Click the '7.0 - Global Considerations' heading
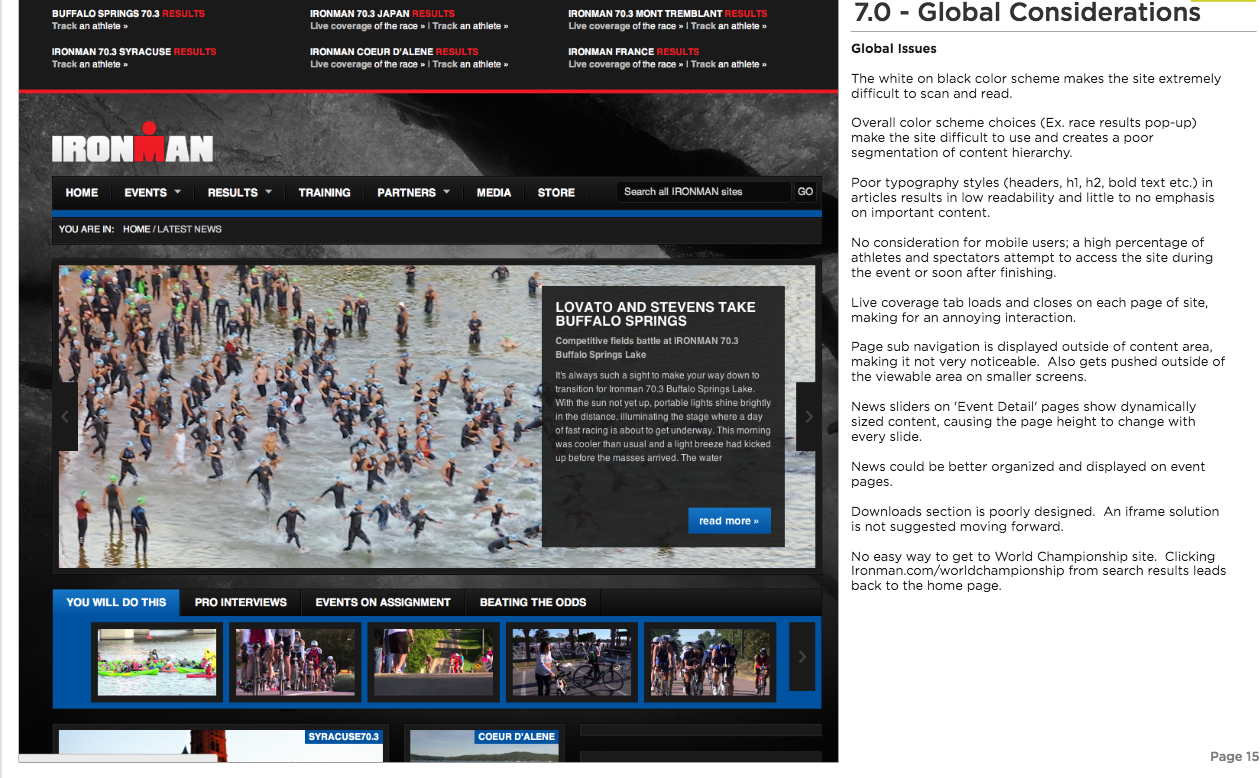Image resolution: width=1260 pixels, height=778 pixels. (x=1027, y=13)
